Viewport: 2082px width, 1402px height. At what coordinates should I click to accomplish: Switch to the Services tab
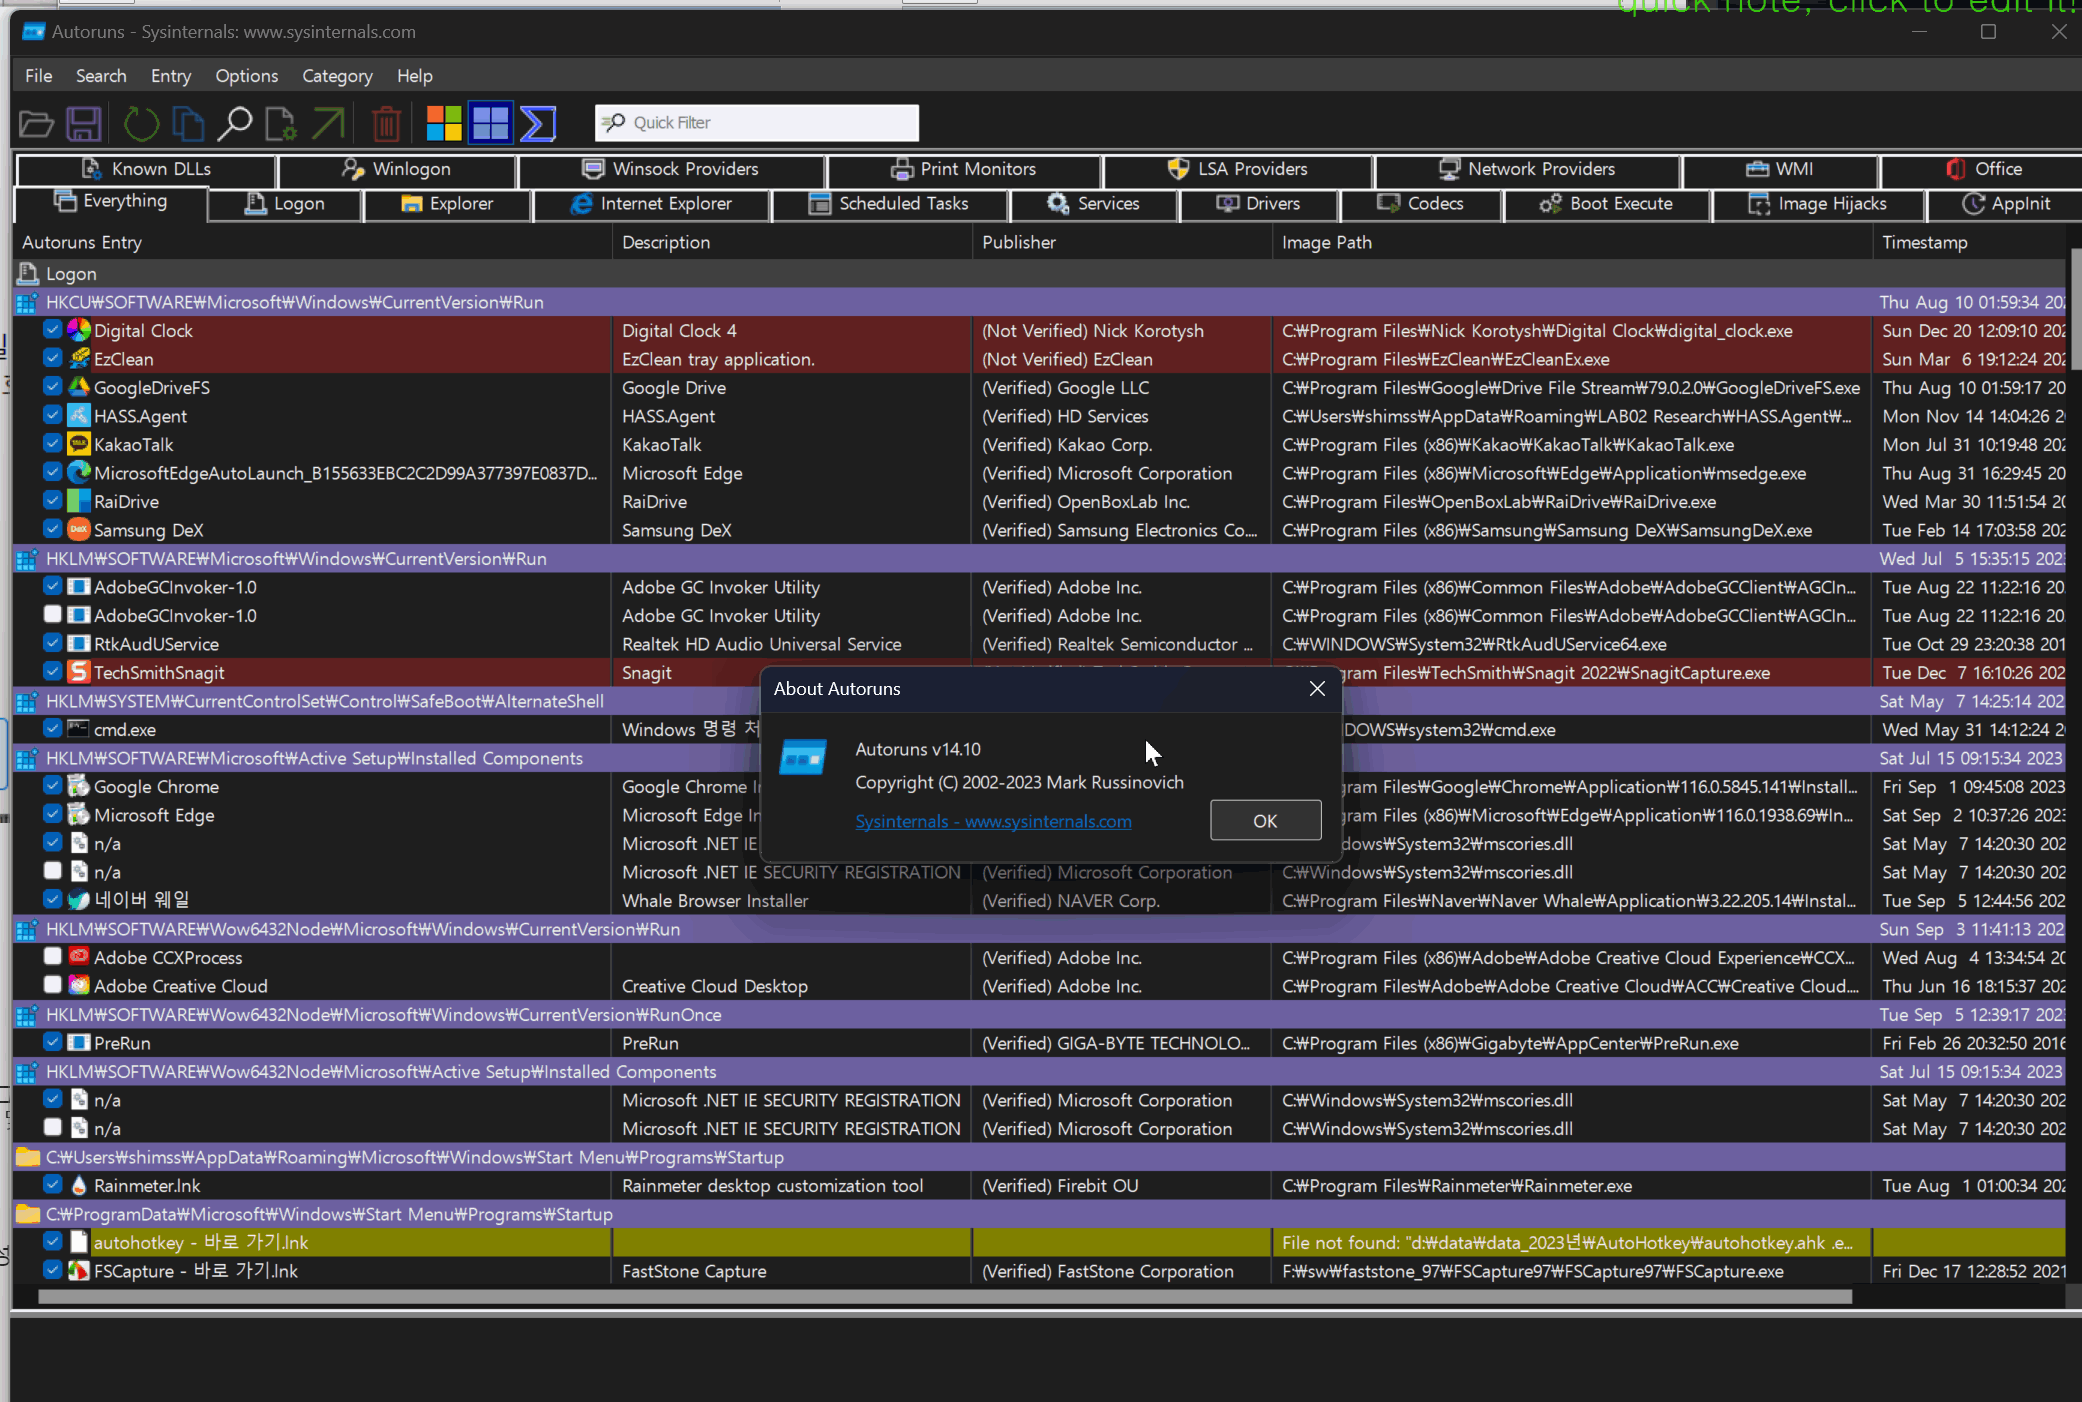coord(1093,204)
